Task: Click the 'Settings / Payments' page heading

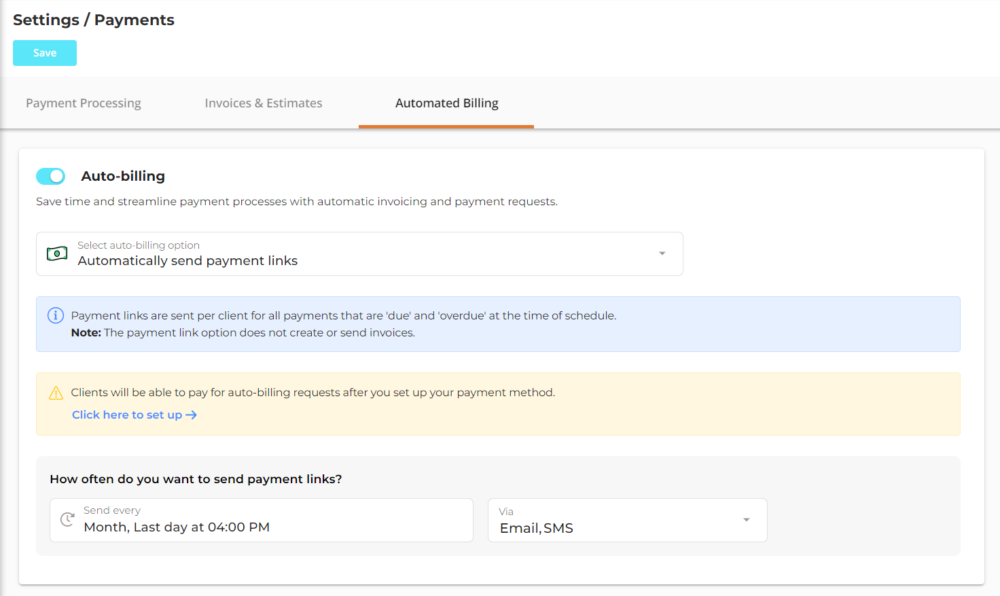Action: click(x=93, y=20)
